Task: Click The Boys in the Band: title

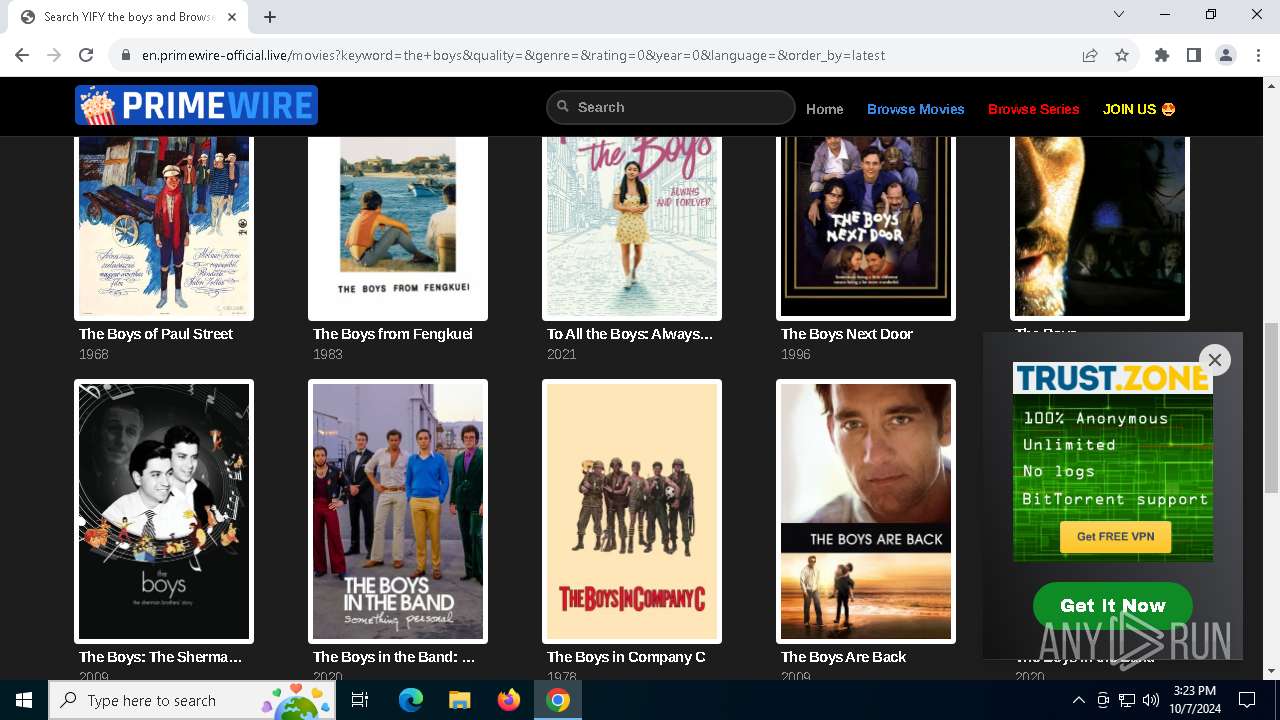Action: 394,657
